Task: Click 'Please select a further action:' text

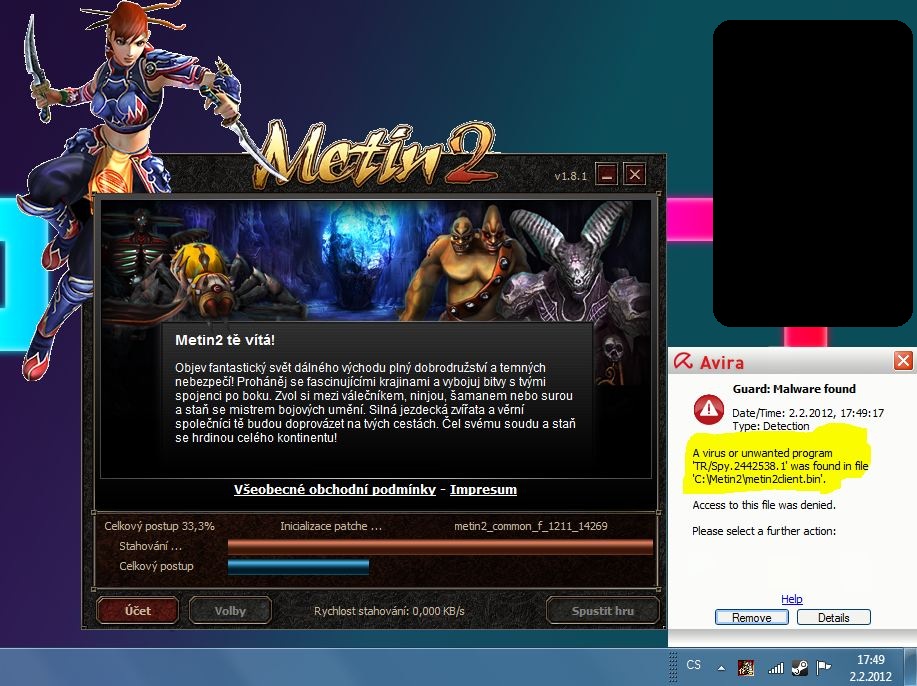Action: [x=764, y=531]
